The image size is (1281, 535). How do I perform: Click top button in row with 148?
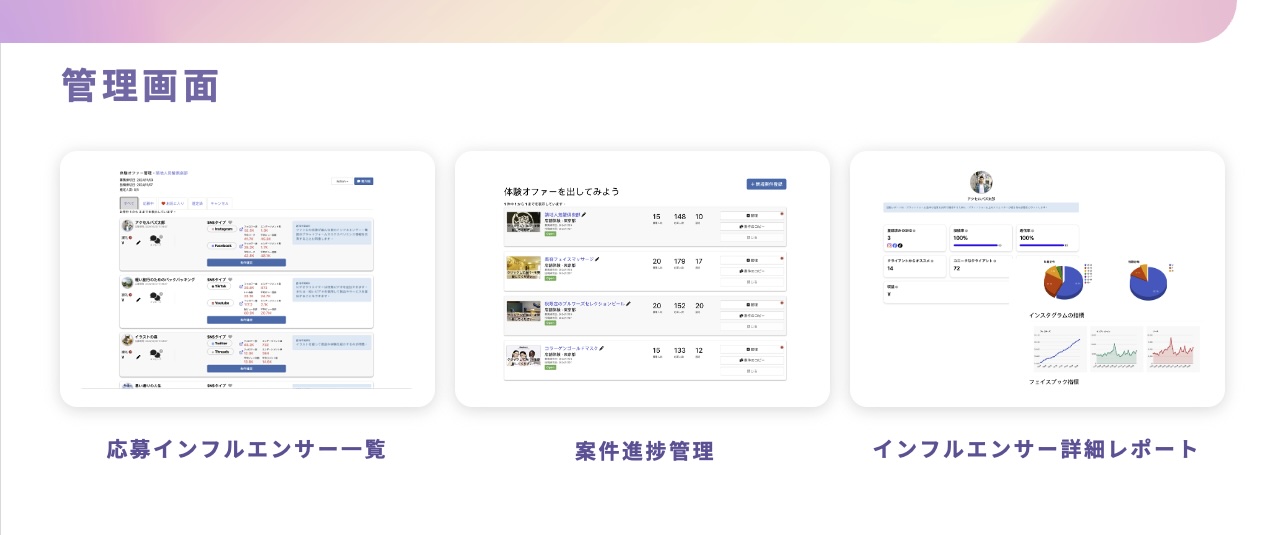pyautogui.click(x=752, y=215)
